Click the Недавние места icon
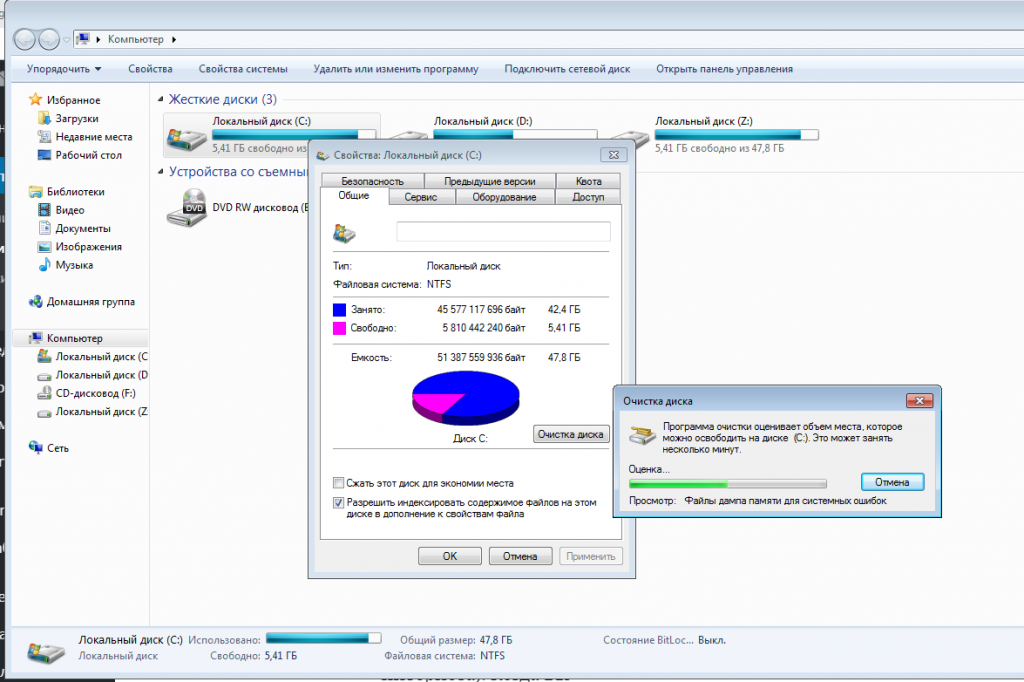Screen dimensions: 1024x682 pos(44,137)
